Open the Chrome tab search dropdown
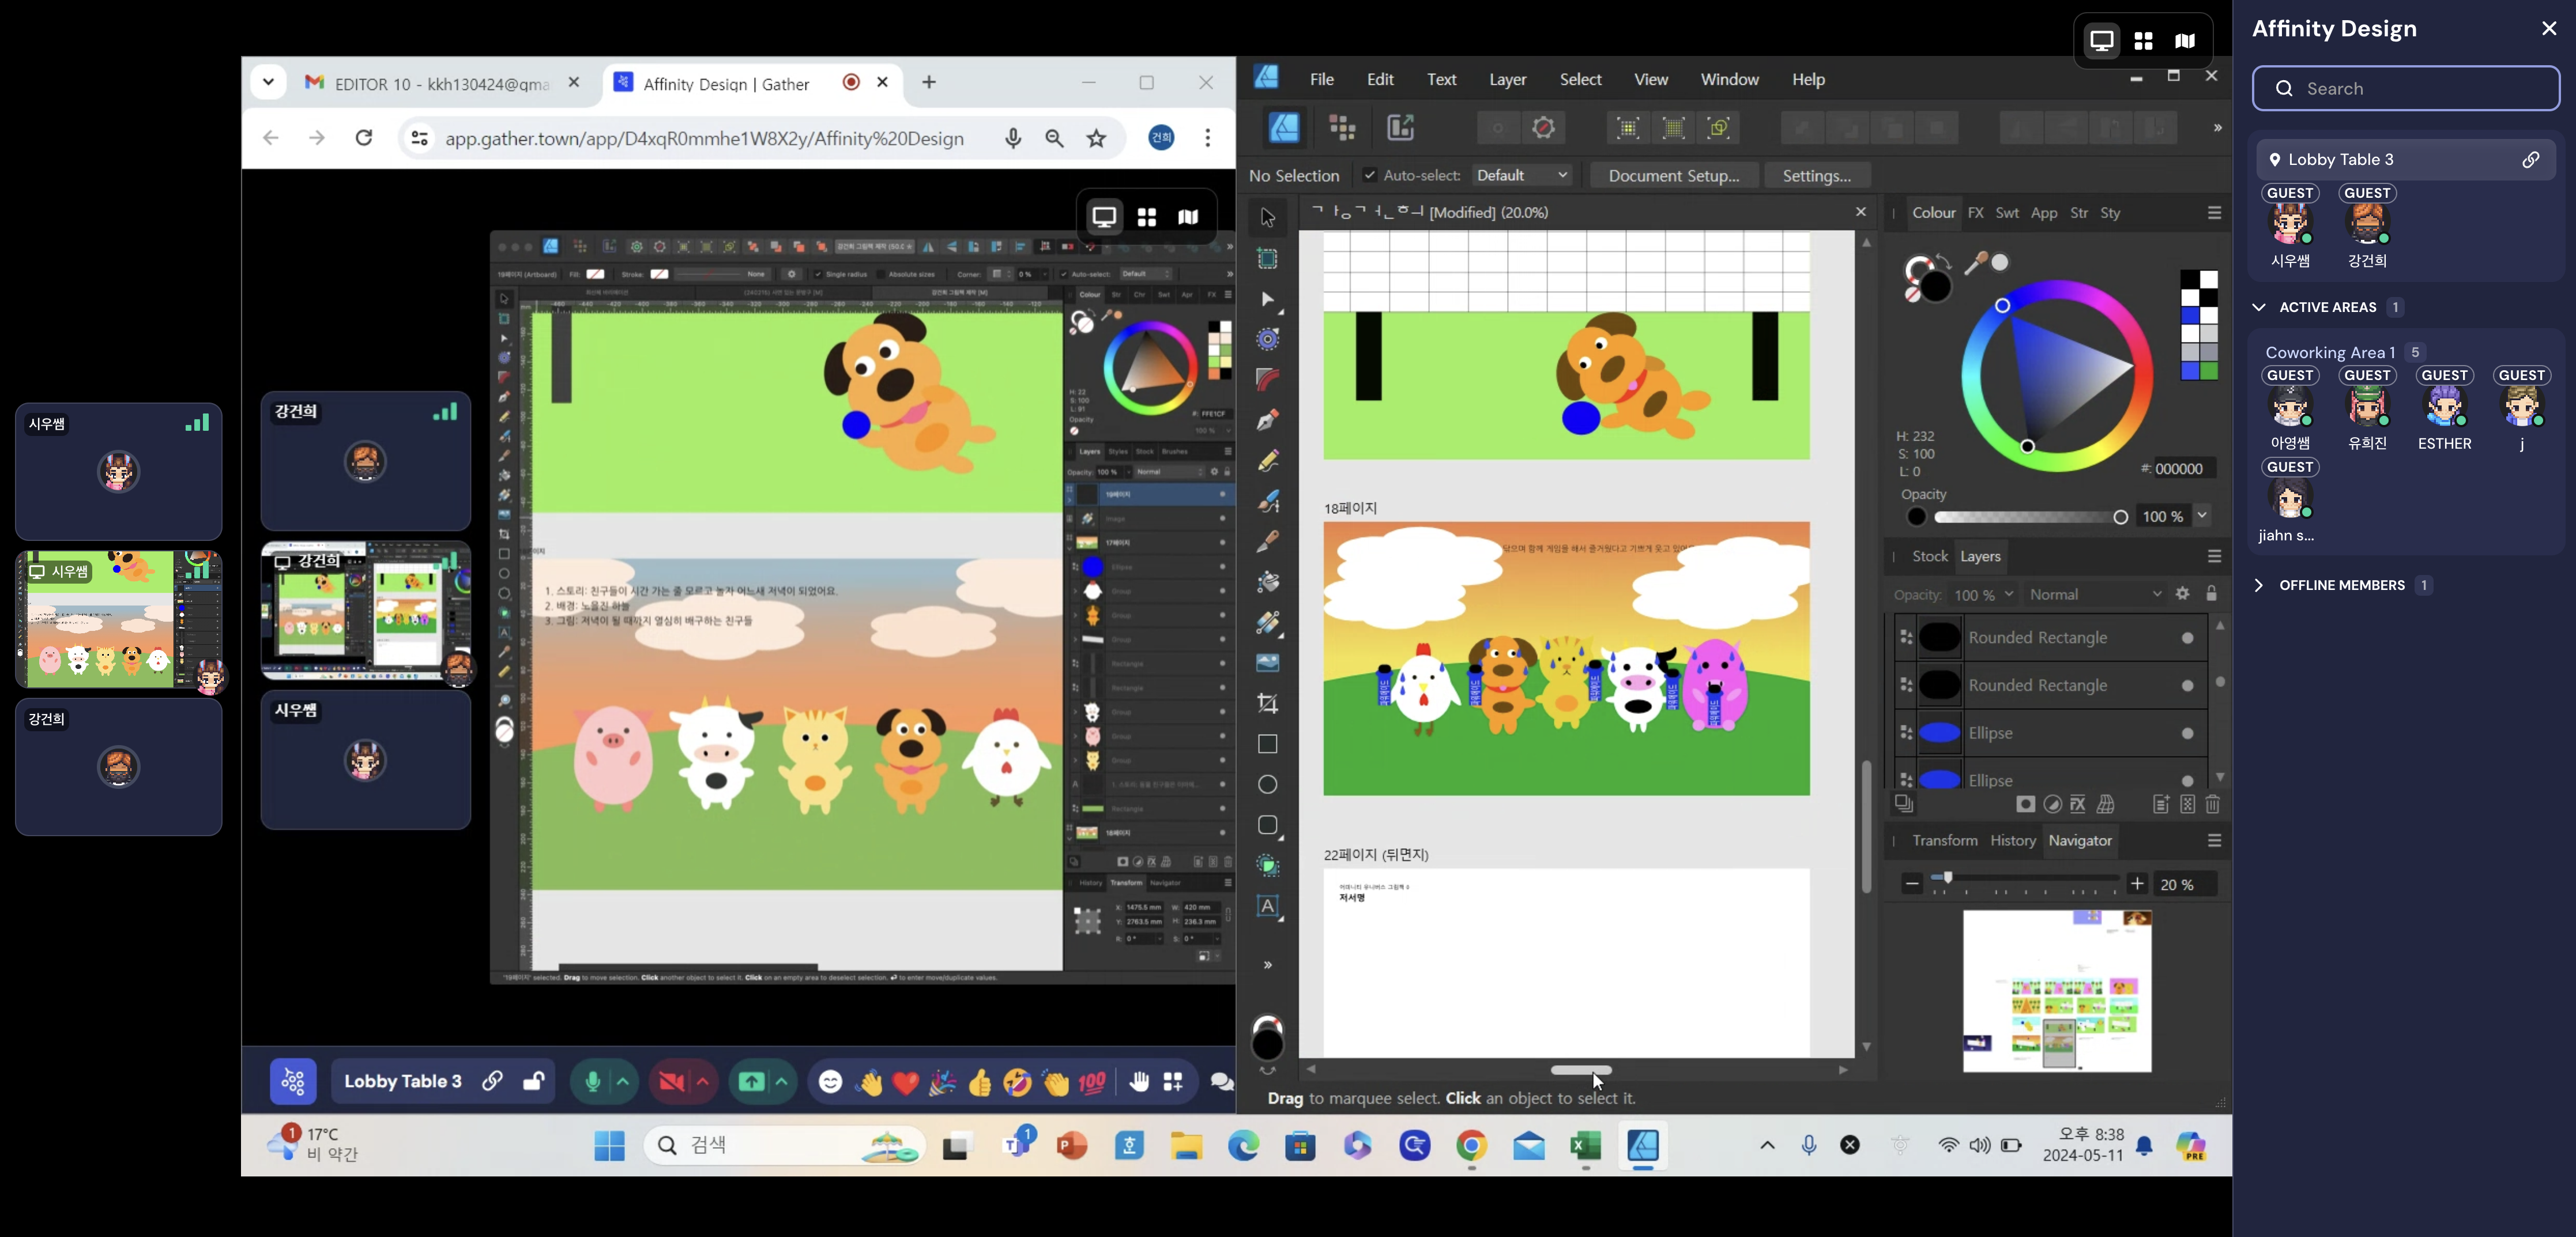Viewport: 2576px width, 1237px height. click(x=268, y=82)
